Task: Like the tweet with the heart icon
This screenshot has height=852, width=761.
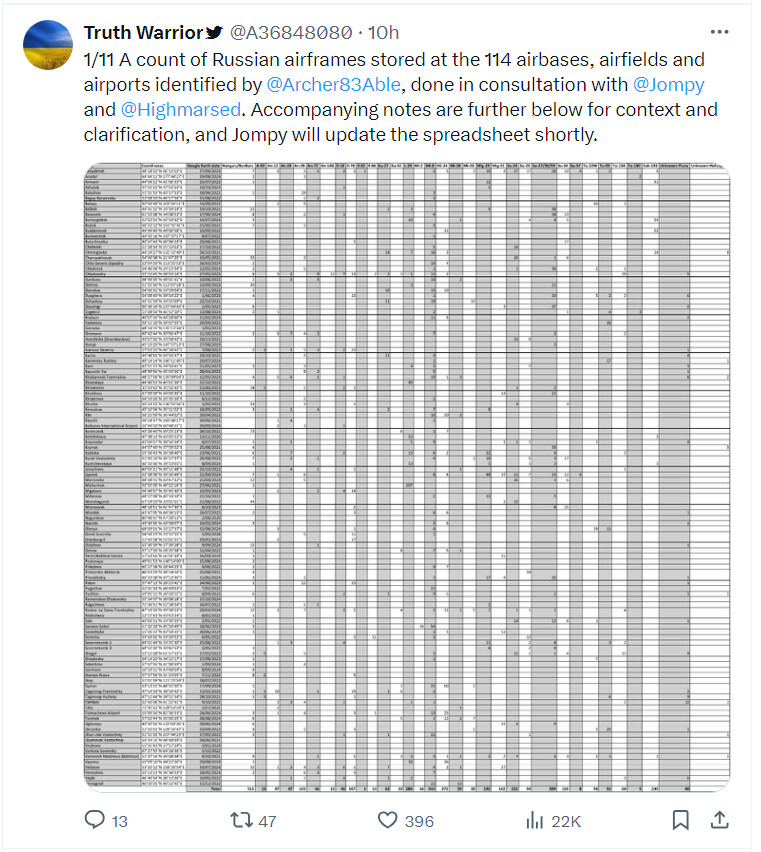Action: point(387,820)
